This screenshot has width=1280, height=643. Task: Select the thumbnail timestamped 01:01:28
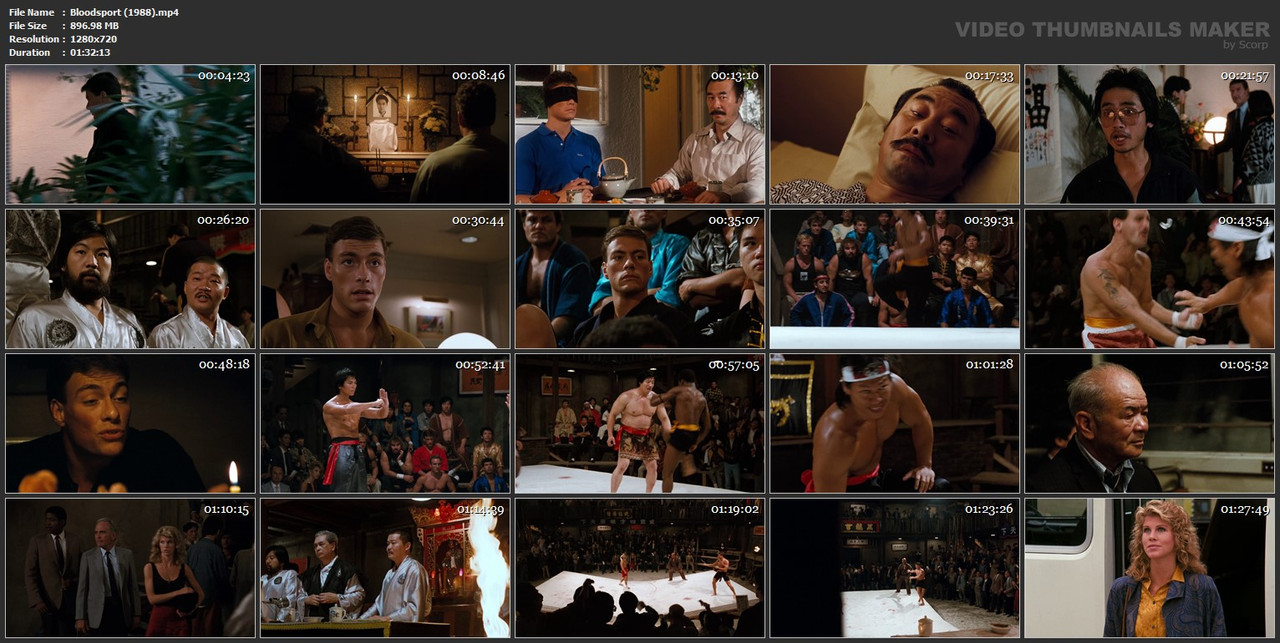[895, 424]
